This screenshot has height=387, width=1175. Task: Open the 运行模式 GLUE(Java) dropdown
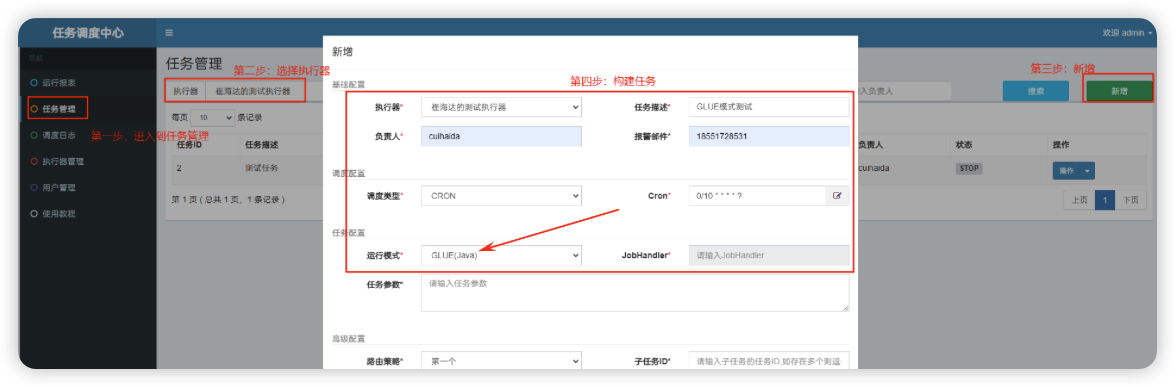(x=501, y=256)
